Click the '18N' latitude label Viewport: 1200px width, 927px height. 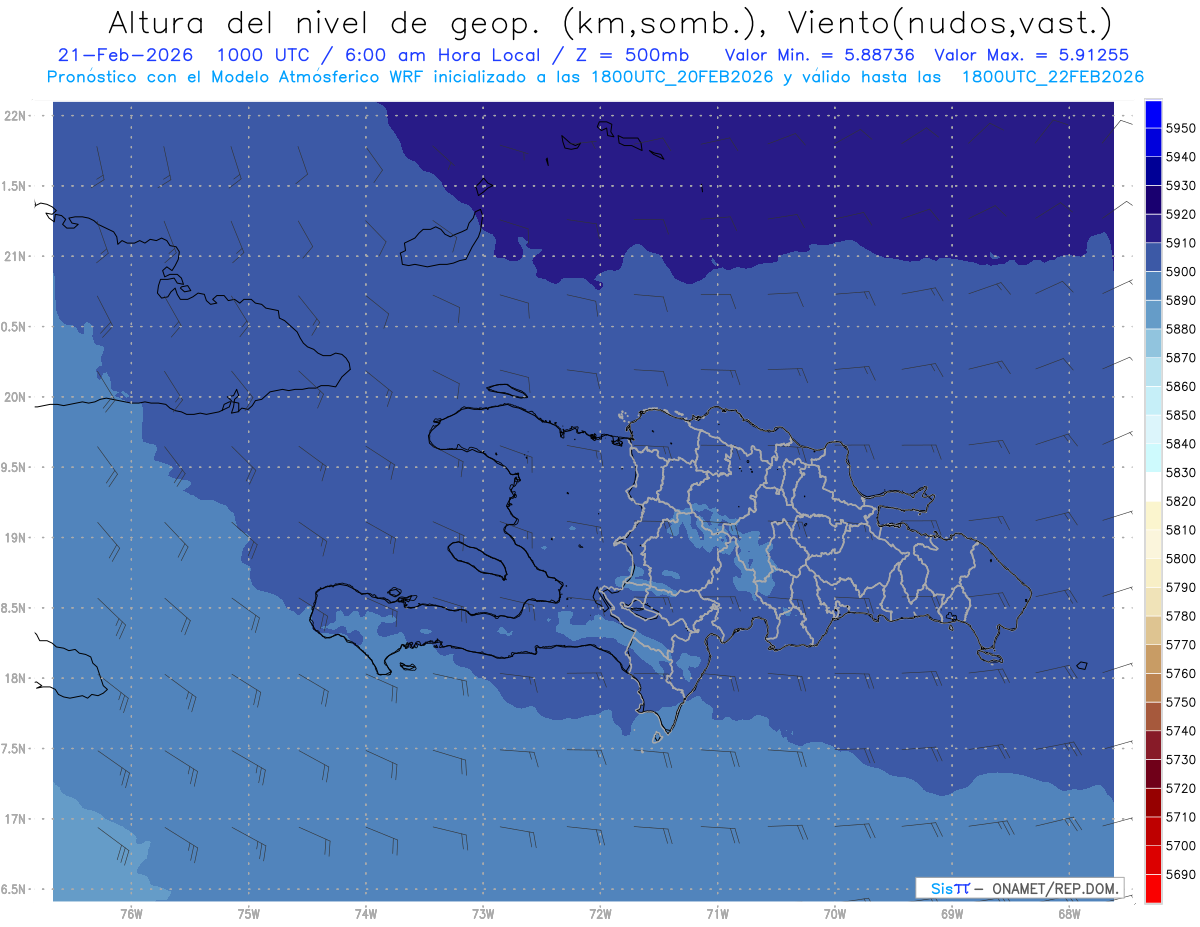(15, 679)
